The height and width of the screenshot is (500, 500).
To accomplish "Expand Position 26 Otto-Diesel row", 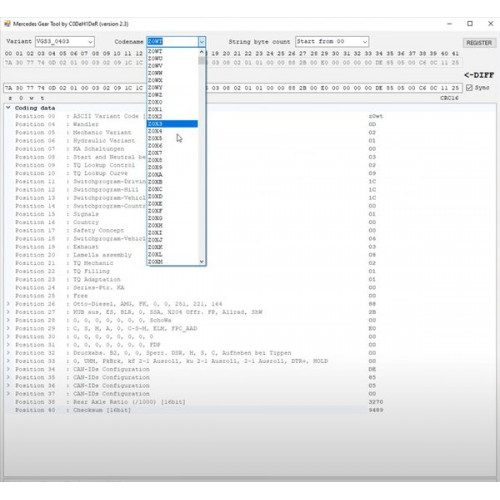I will click(8, 304).
